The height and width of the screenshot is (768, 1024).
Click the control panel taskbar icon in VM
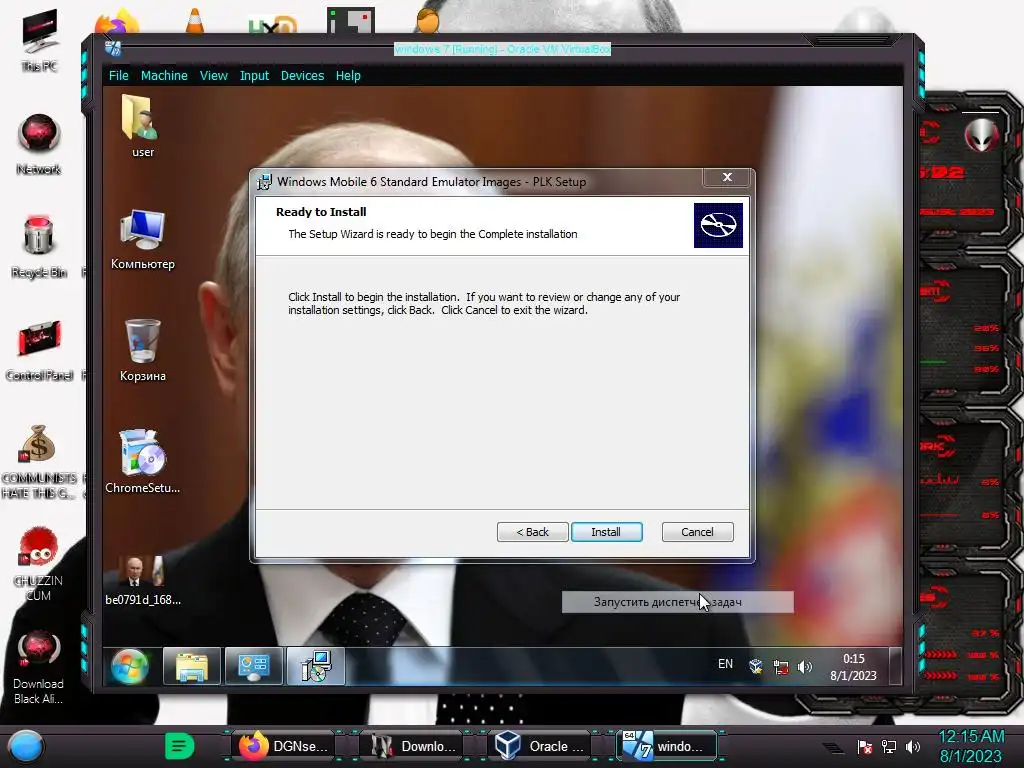point(254,666)
